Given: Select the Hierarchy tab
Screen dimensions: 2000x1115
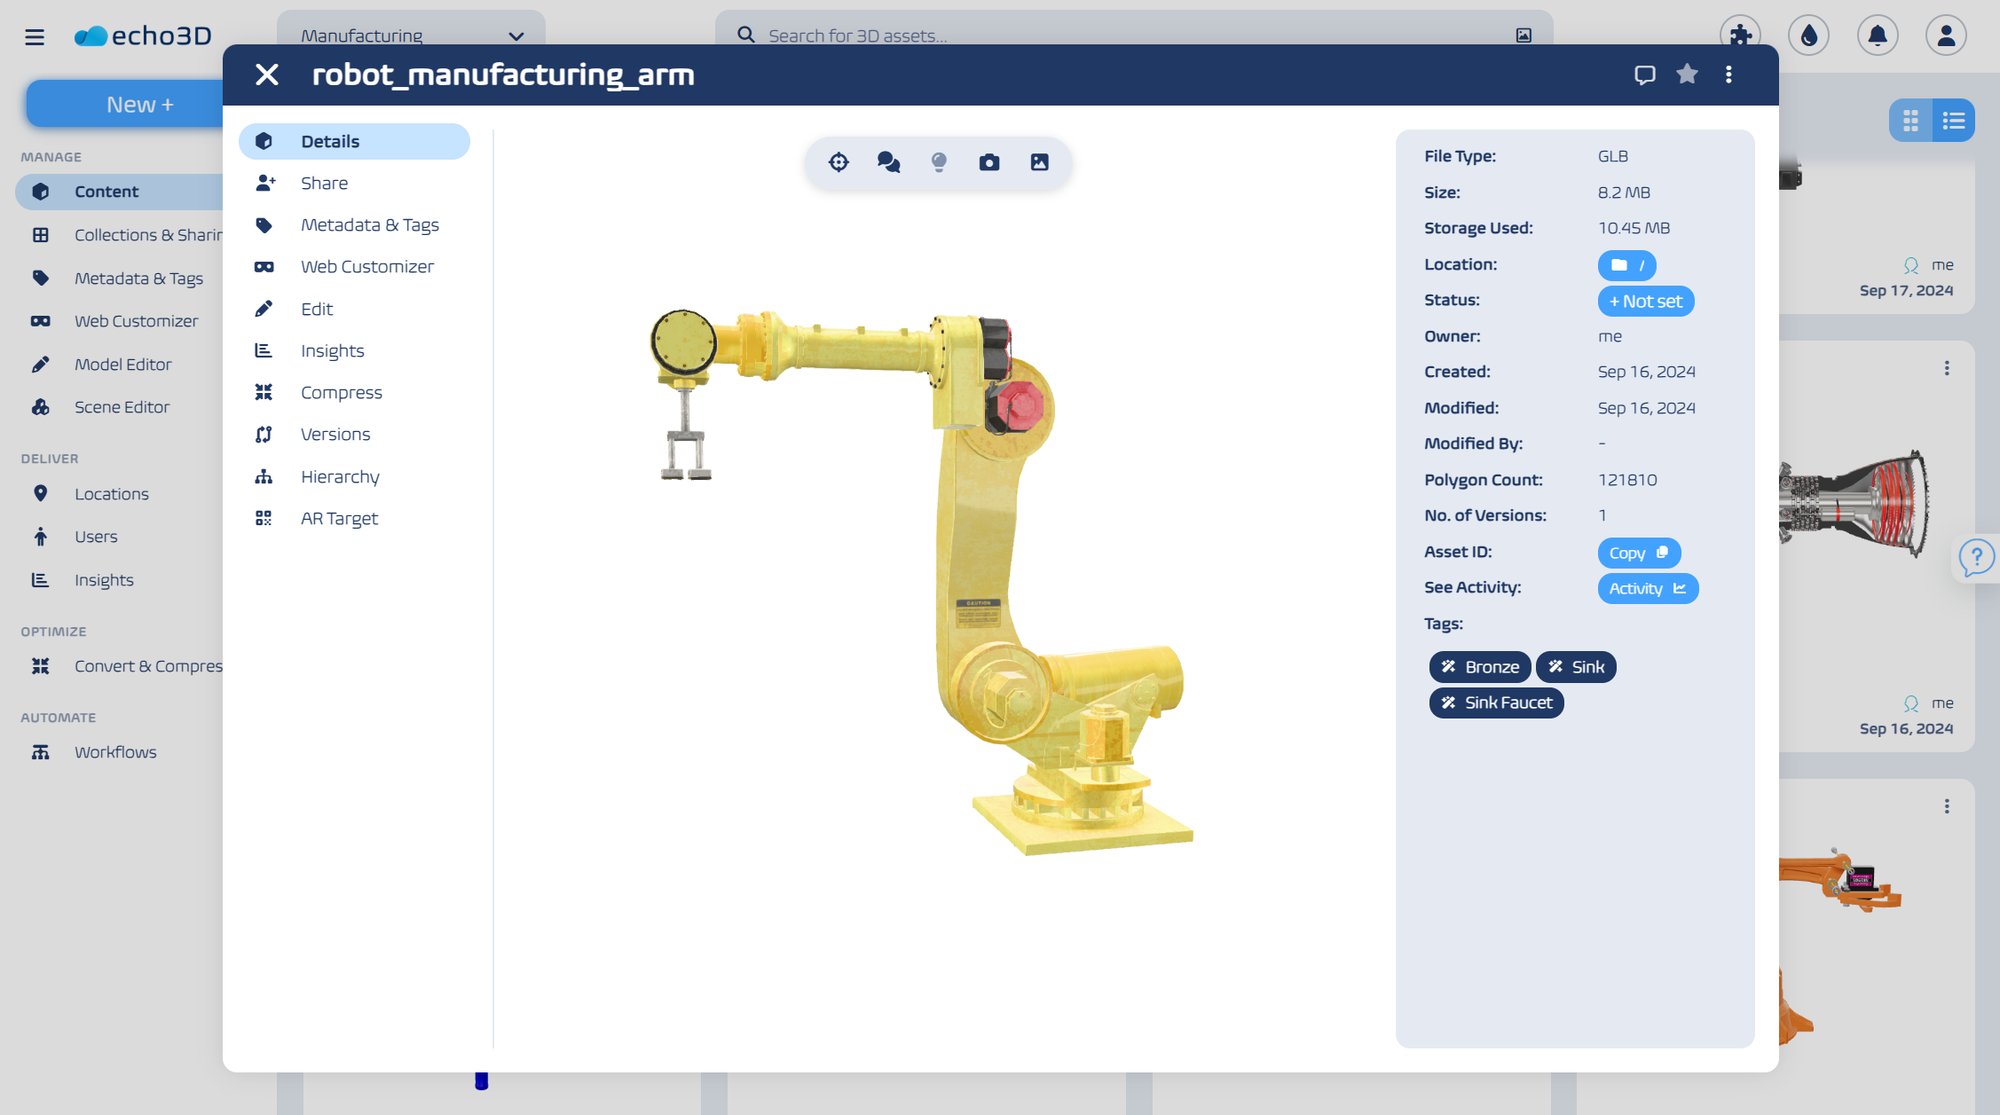Looking at the screenshot, I should (340, 477).
